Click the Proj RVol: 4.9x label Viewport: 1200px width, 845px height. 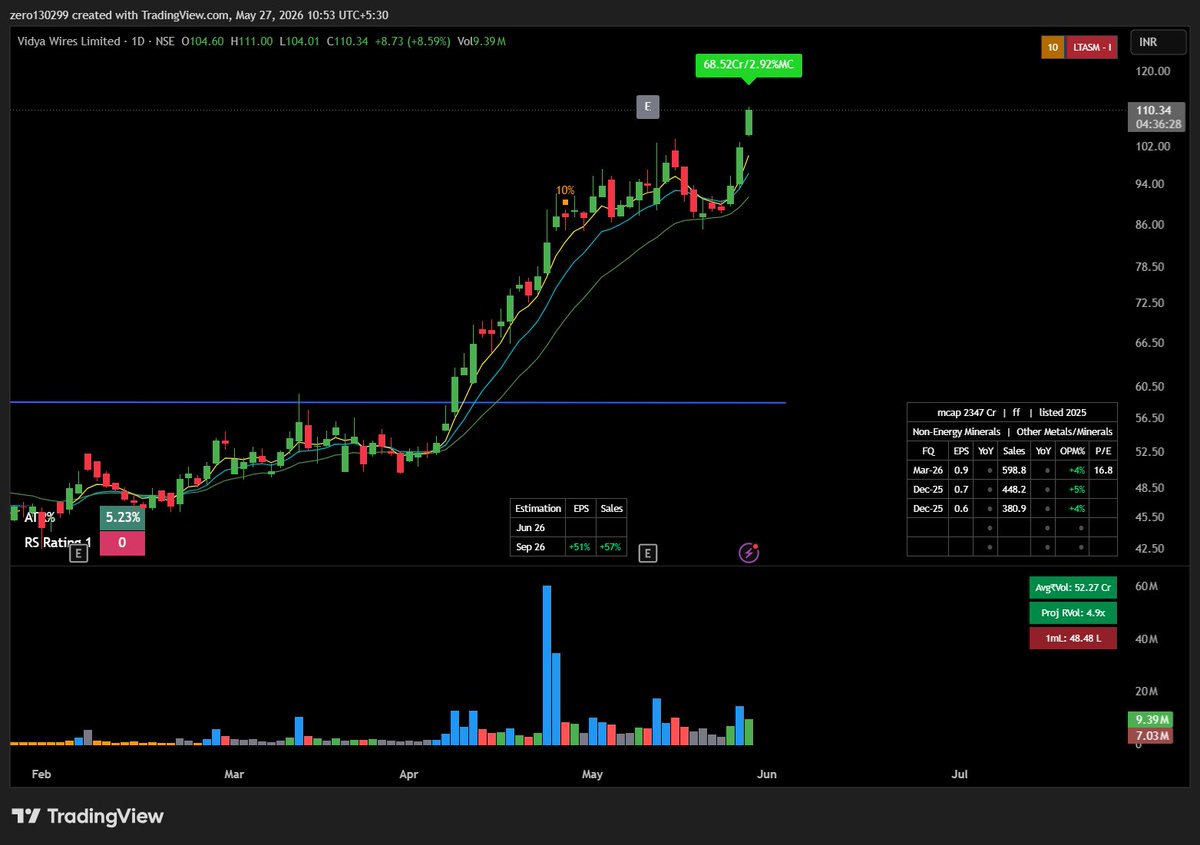1072,613
